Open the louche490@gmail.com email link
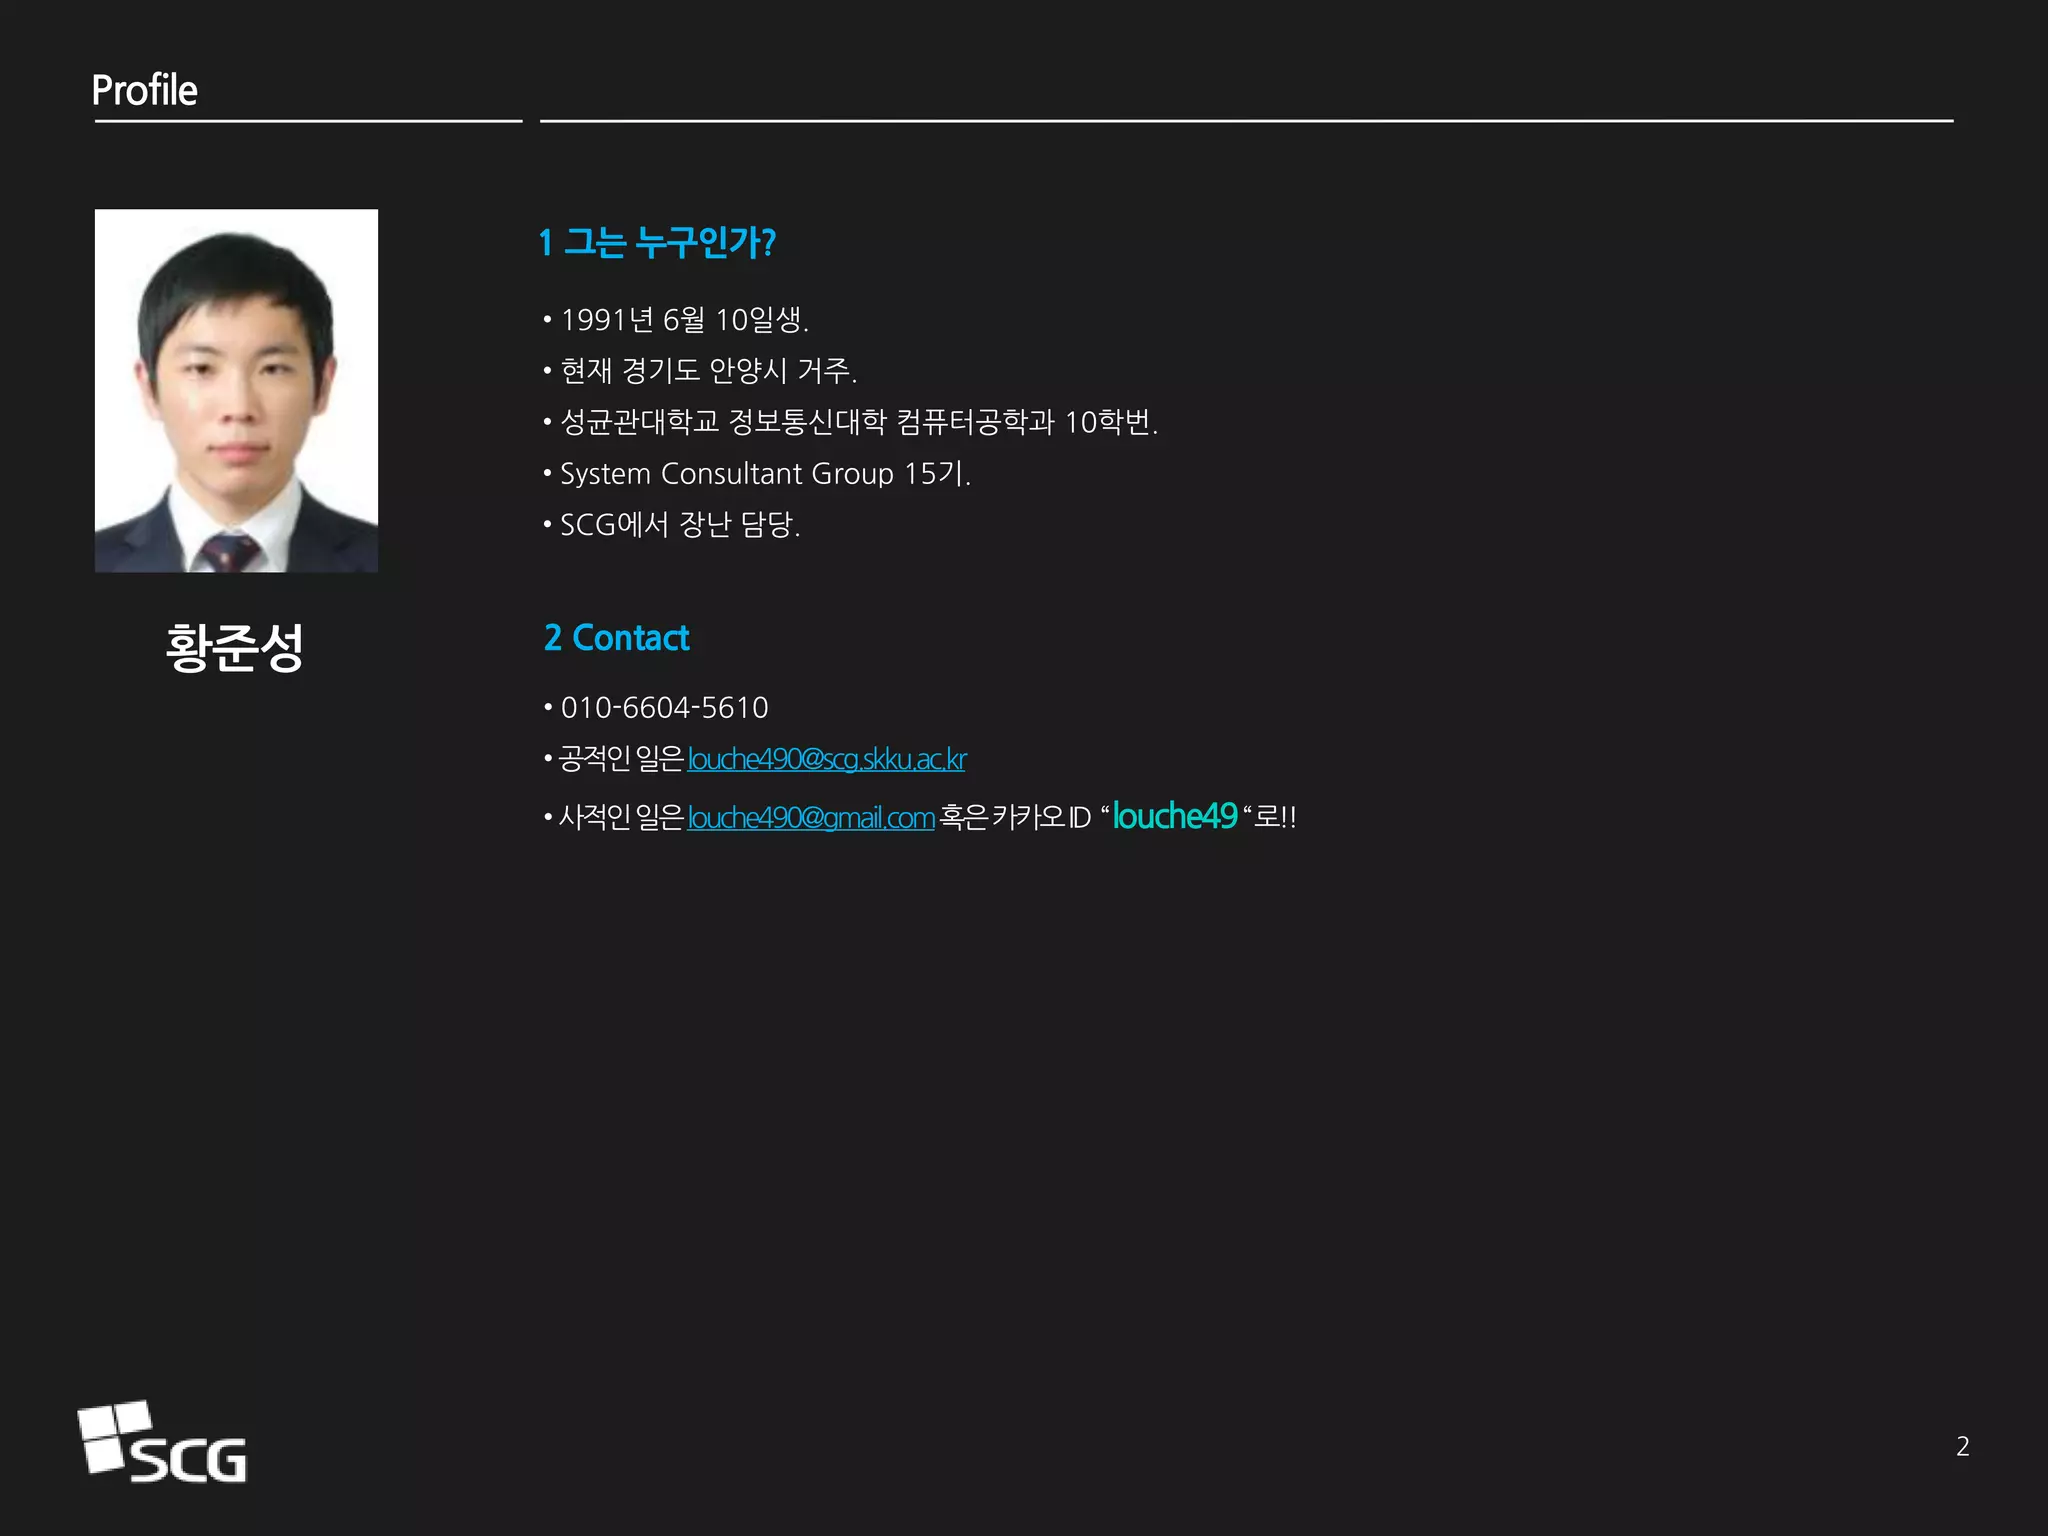2048x1536 pixels. (810, 818)
